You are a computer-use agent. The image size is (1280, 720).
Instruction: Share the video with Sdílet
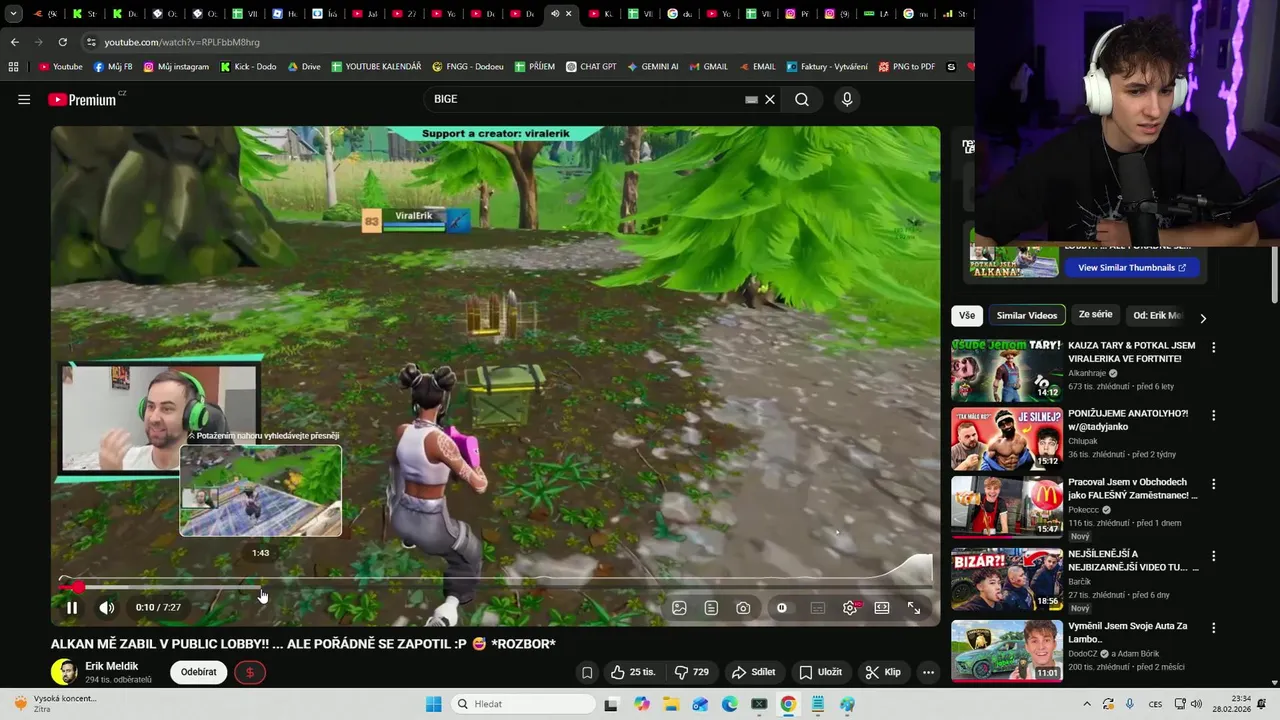[754, 672]
